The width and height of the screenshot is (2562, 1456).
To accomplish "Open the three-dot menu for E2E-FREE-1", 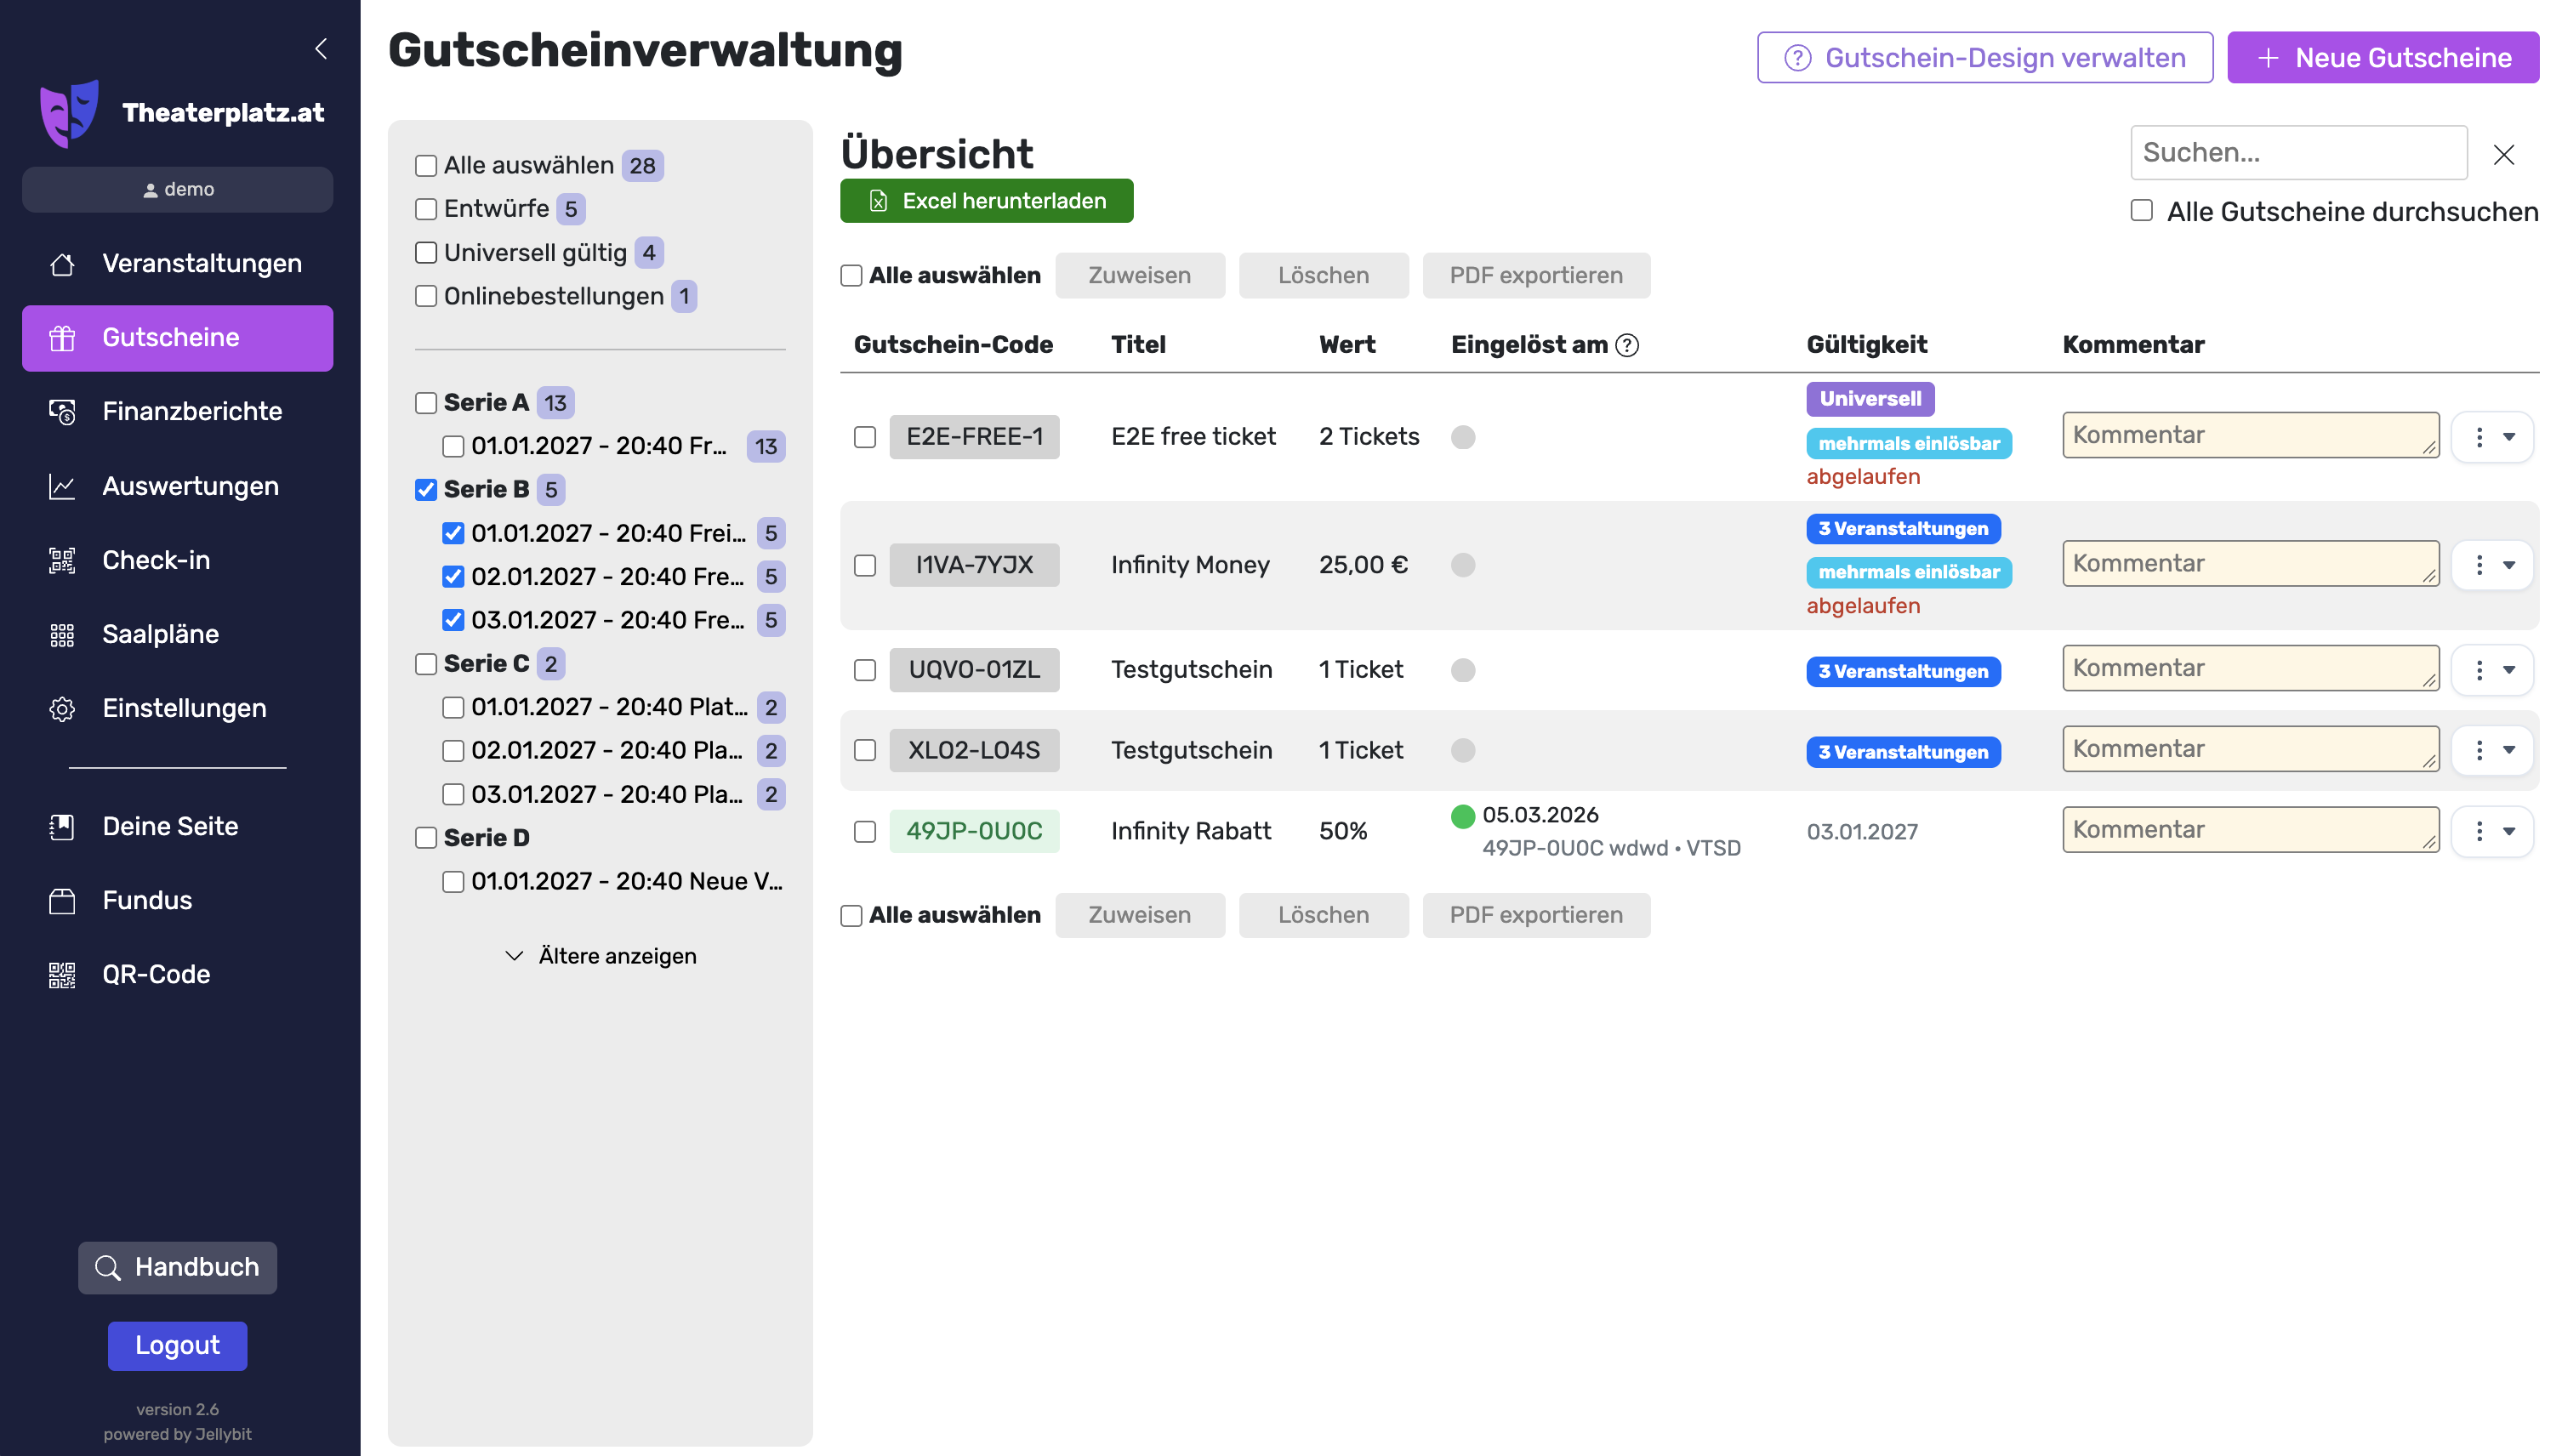I will click(x=2479, y=437).
